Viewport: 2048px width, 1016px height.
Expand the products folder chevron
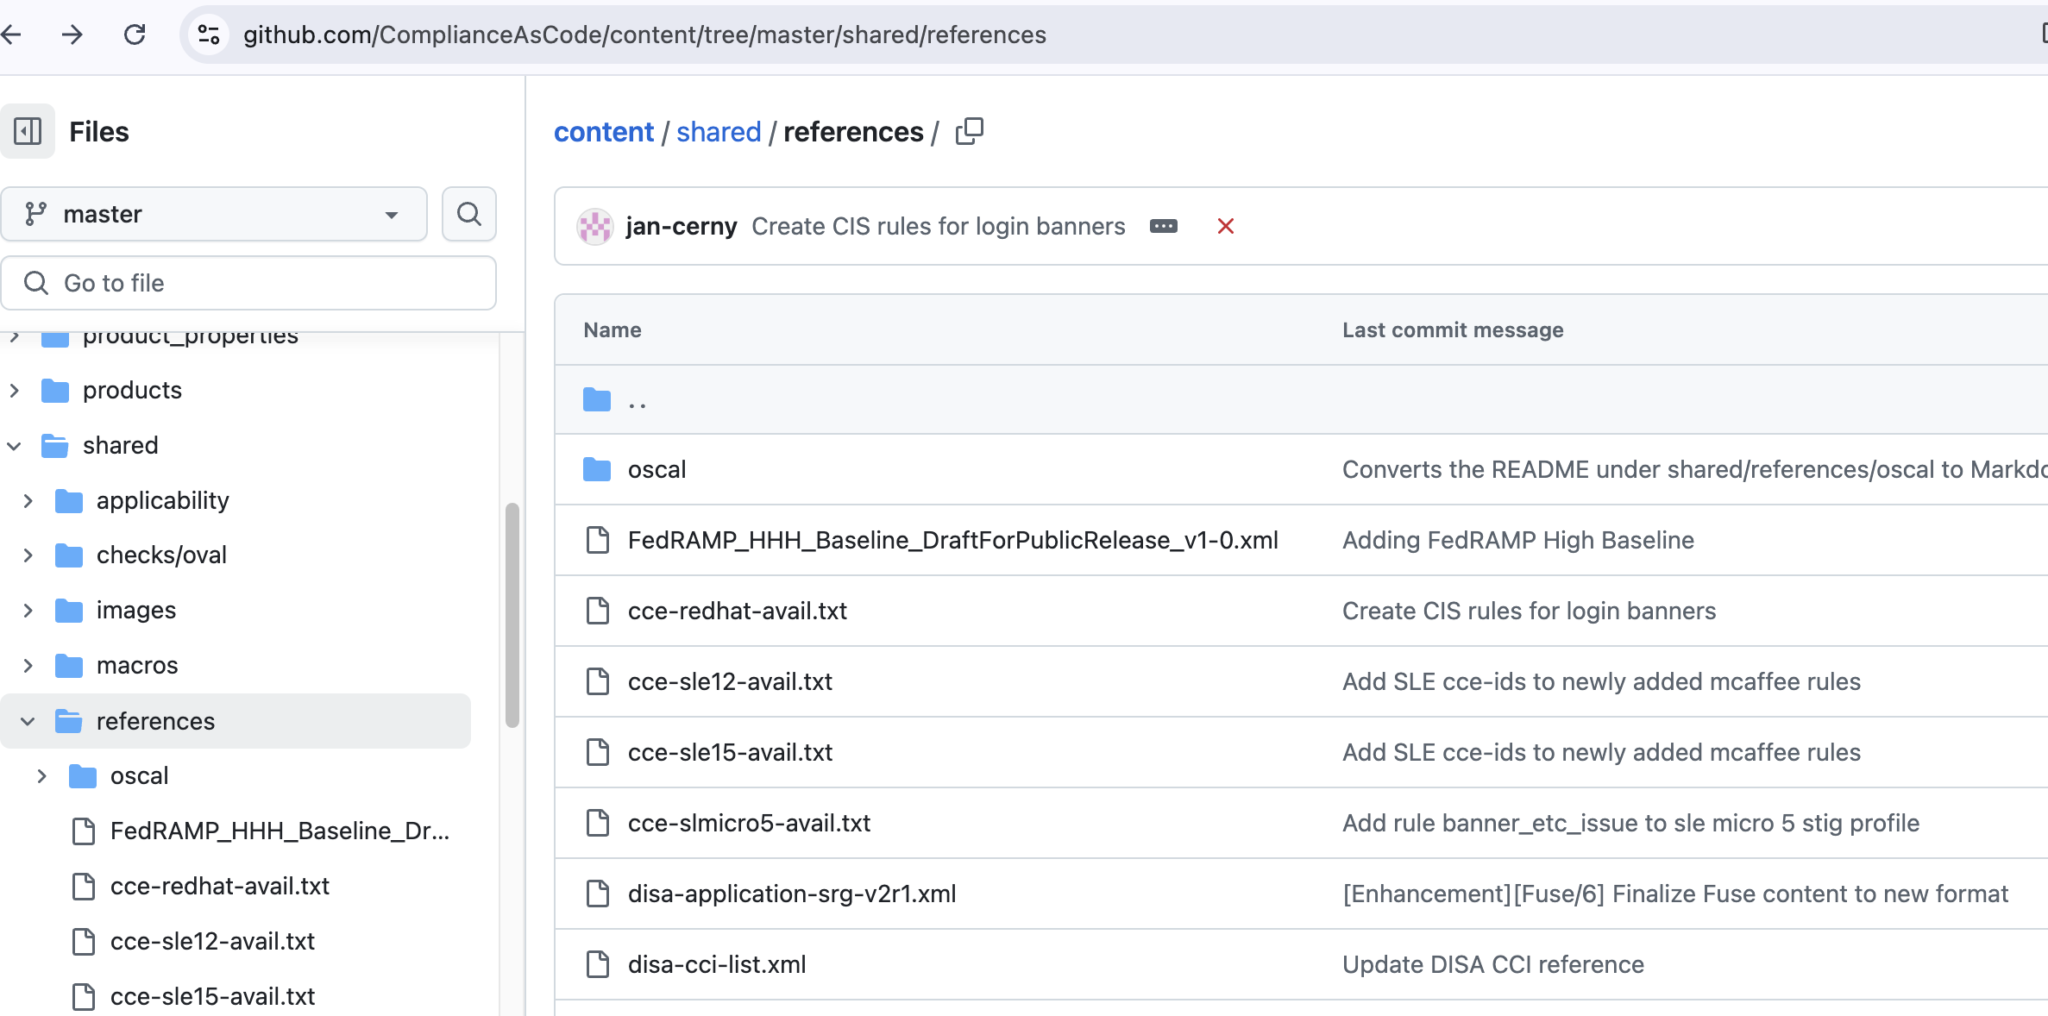15,390
